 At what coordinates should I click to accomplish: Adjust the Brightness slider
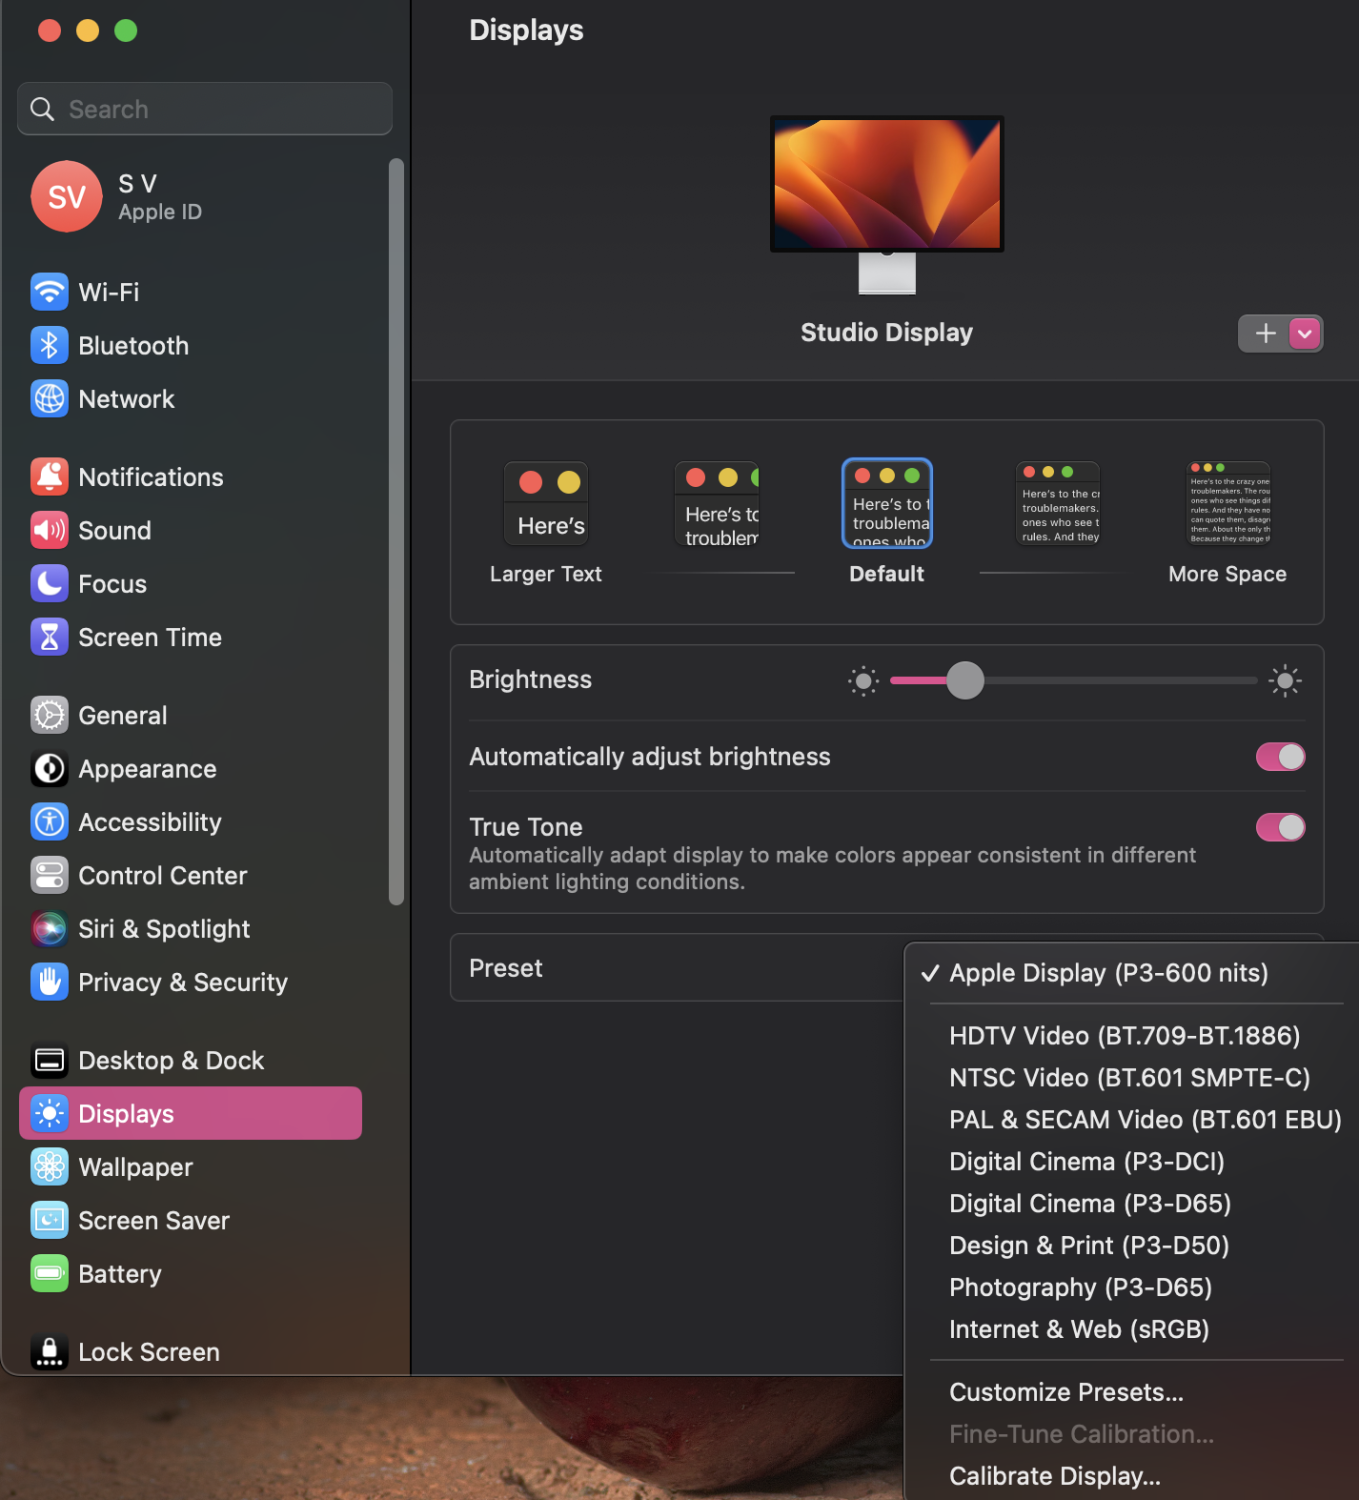(x=964, y=680)
